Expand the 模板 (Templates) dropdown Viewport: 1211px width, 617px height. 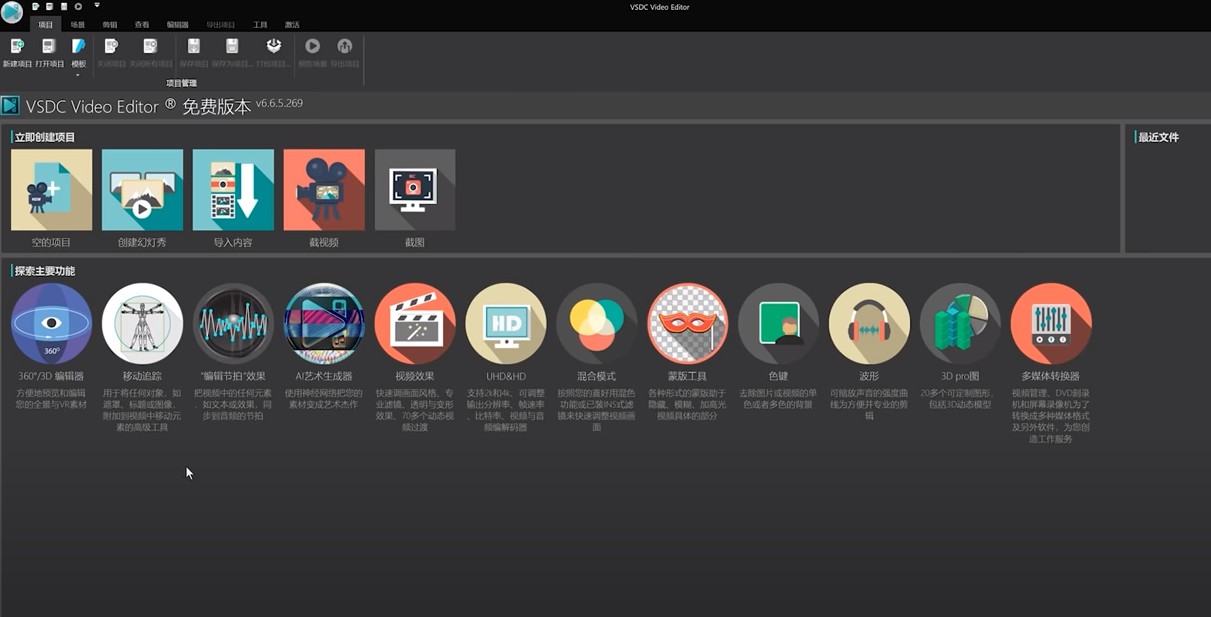(78, 73)
